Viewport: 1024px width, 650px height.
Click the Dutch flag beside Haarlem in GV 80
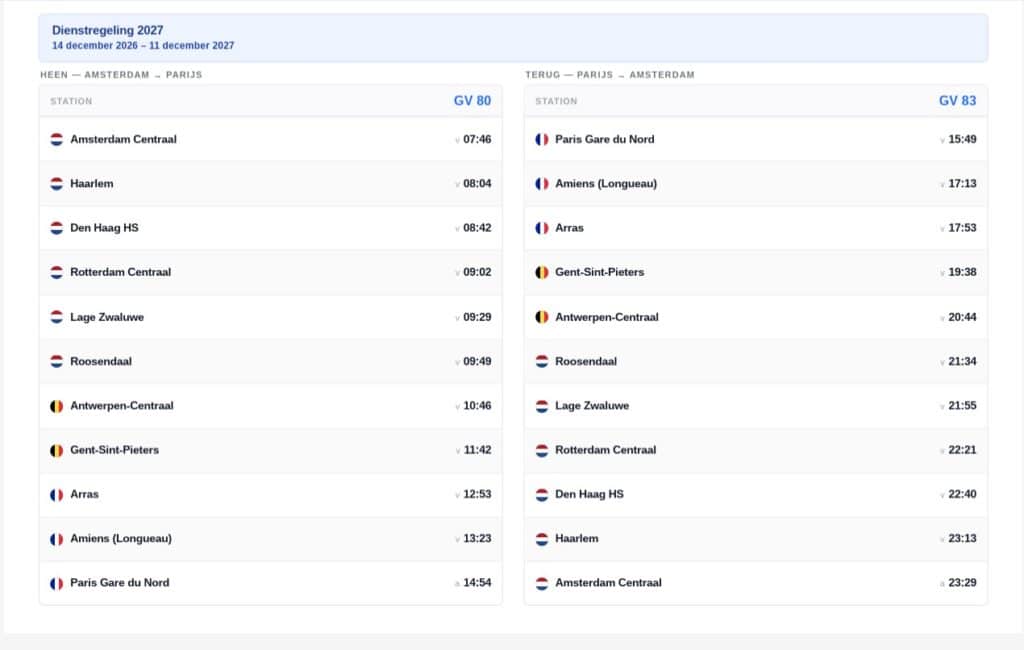coord(57,184)
